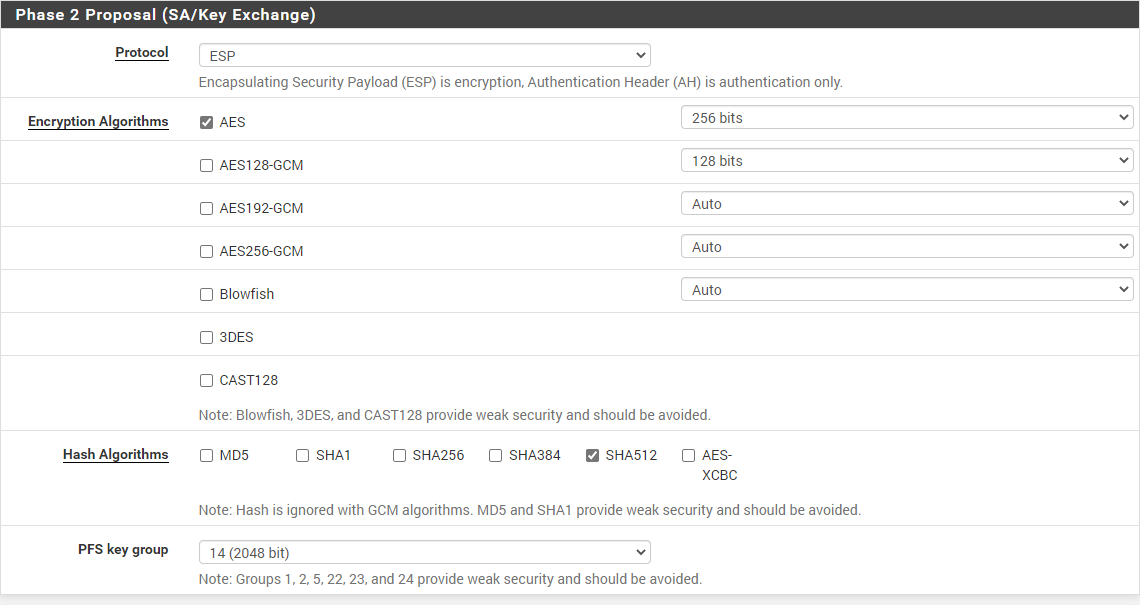Viewport: 1140px width, 605px height.
Task: Check the MD5 hash algorithm box
Action: [x=207, y=456]
